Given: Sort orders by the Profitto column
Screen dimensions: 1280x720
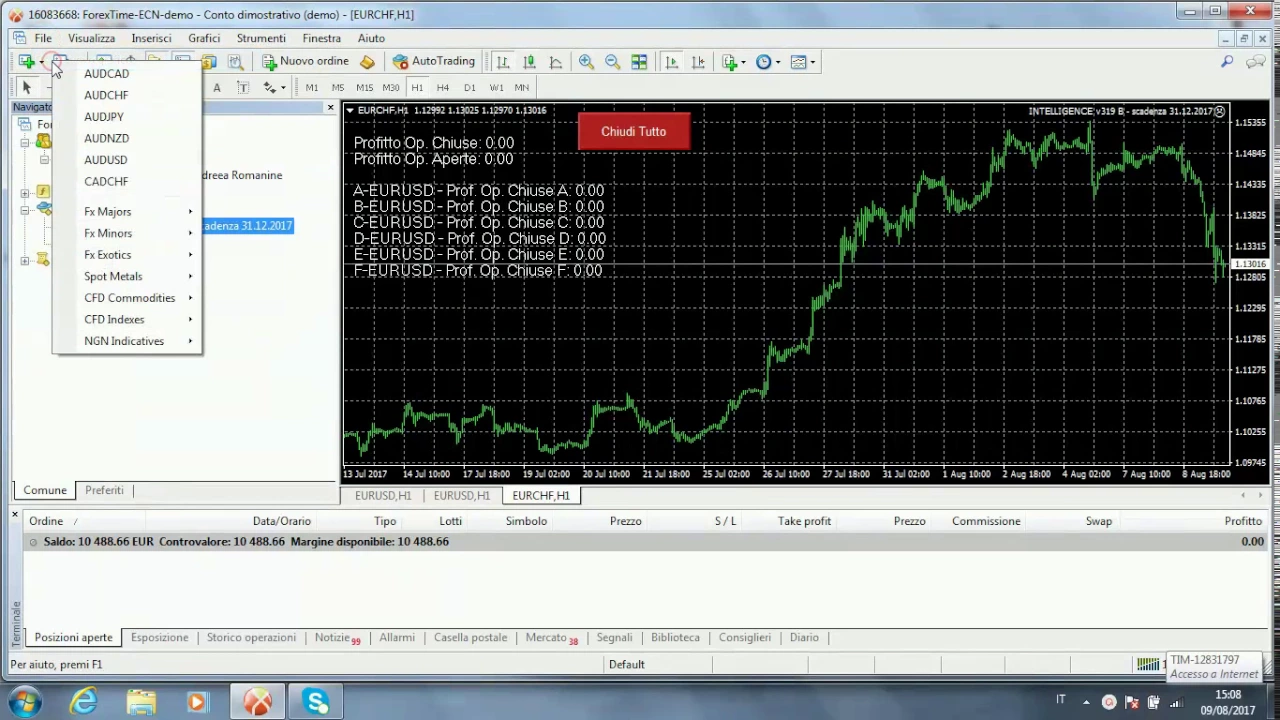Looking at the screenshot, I should tap(1243, 521).
